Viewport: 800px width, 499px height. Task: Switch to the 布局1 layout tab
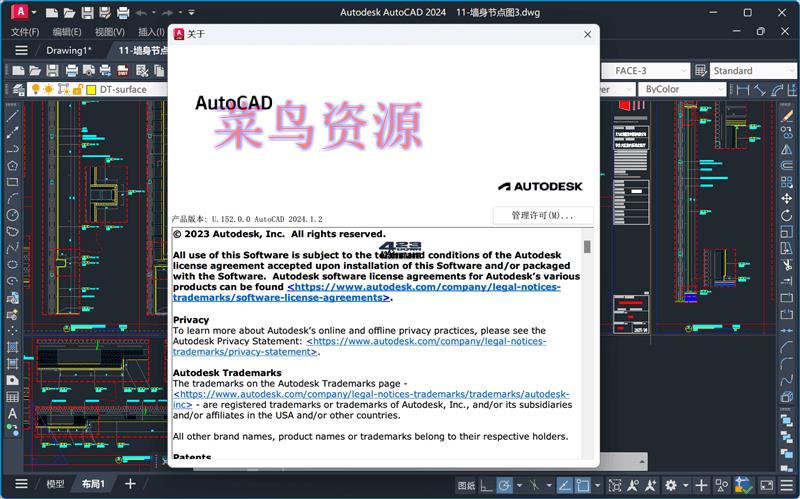point(93,484)
